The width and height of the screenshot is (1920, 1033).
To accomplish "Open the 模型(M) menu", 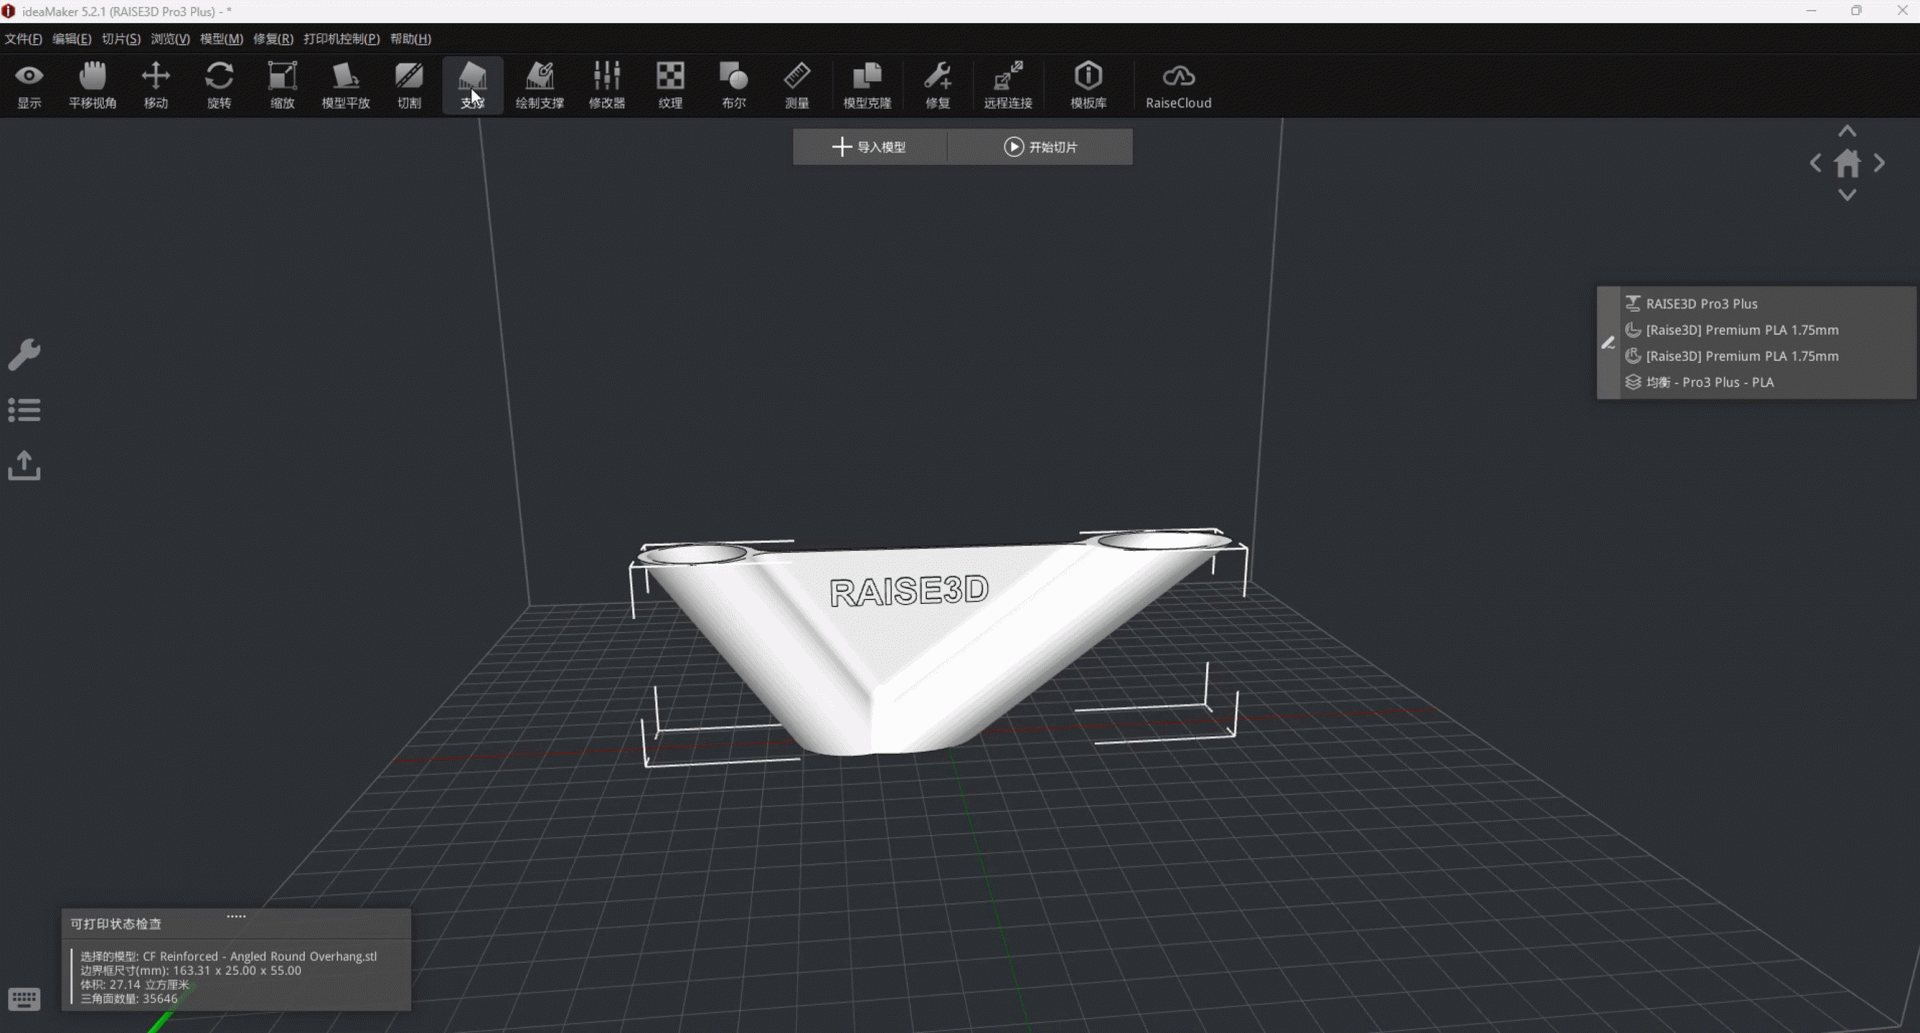I will [x=221, y=39].
